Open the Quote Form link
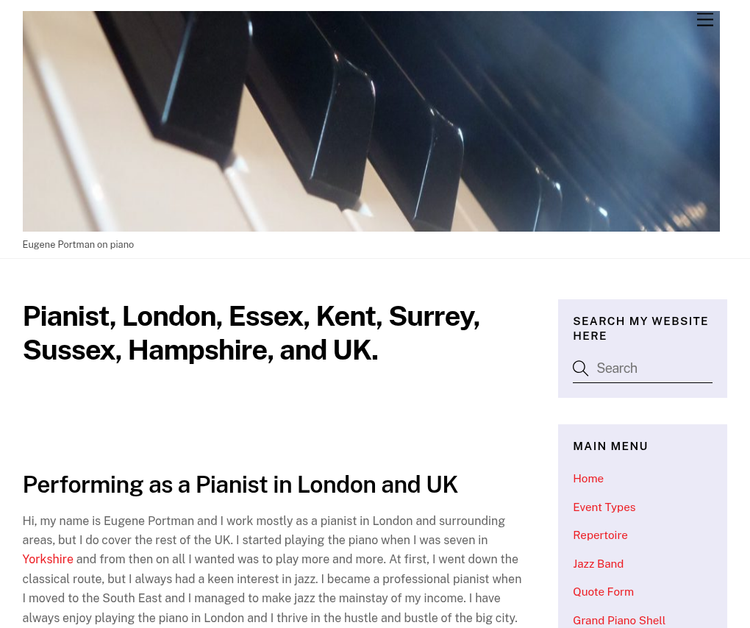 603,592
